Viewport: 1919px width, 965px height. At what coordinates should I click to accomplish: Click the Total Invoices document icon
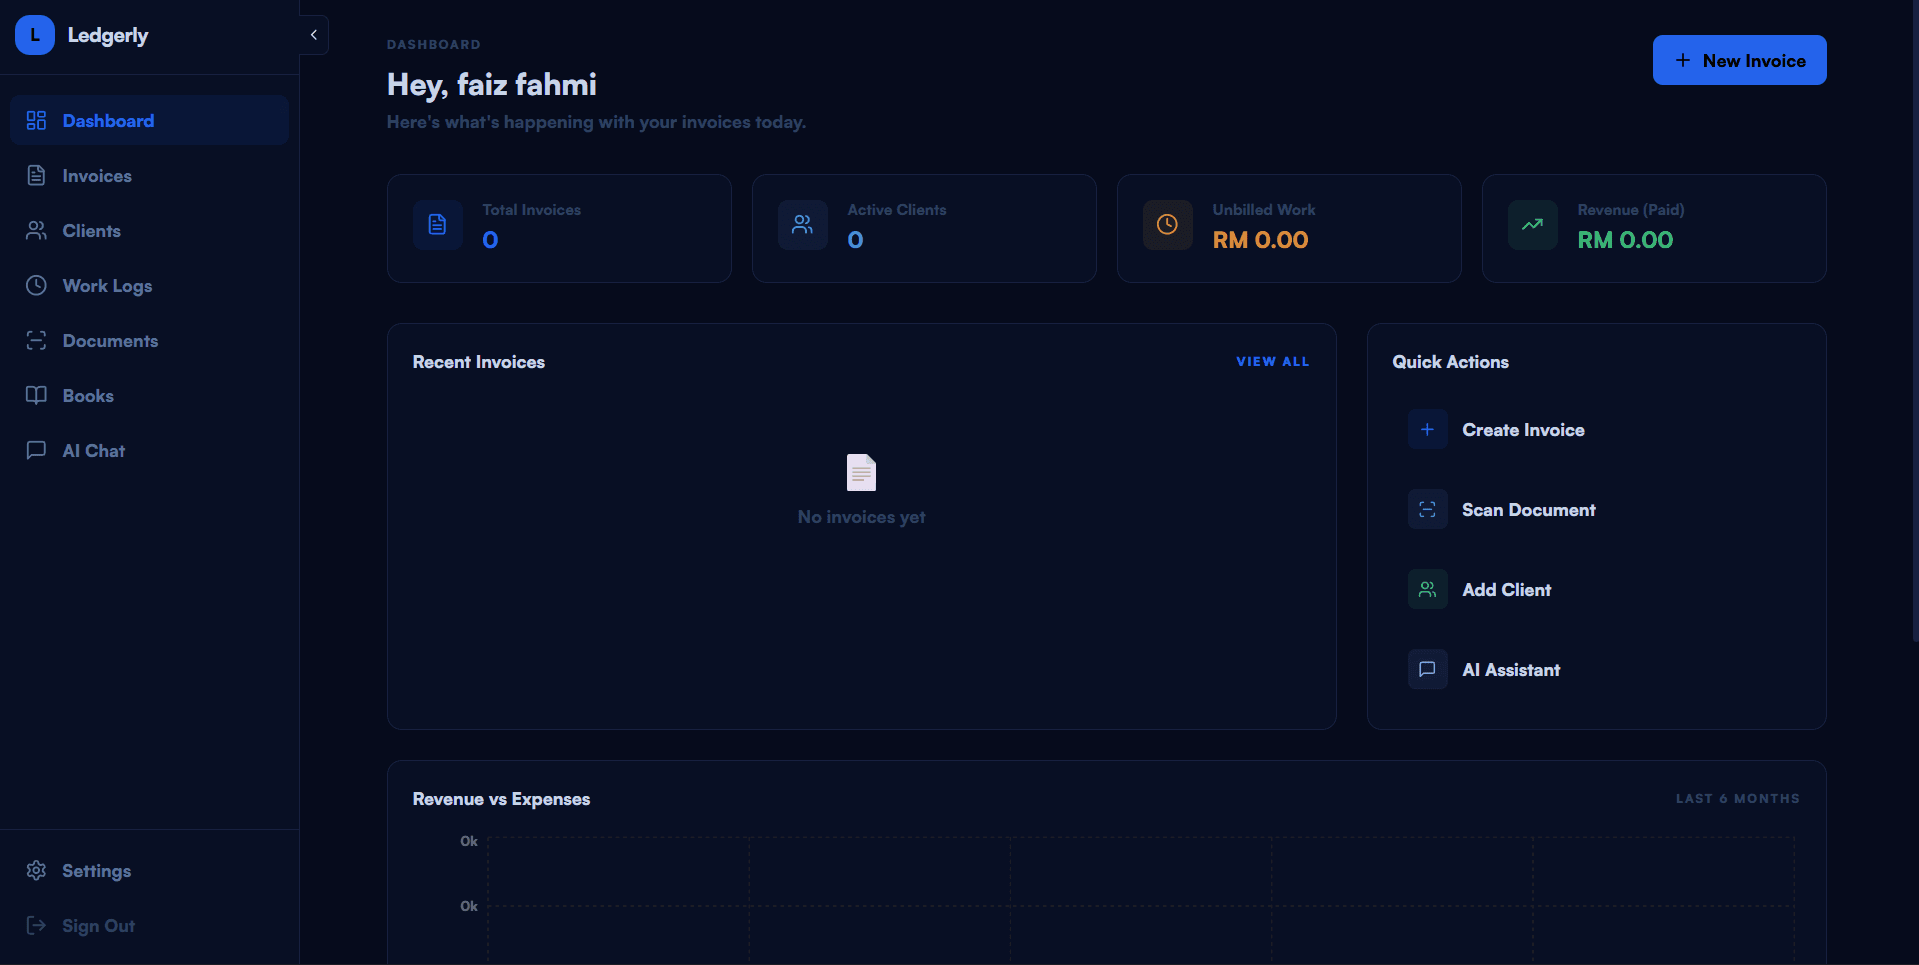pos(438,225)
